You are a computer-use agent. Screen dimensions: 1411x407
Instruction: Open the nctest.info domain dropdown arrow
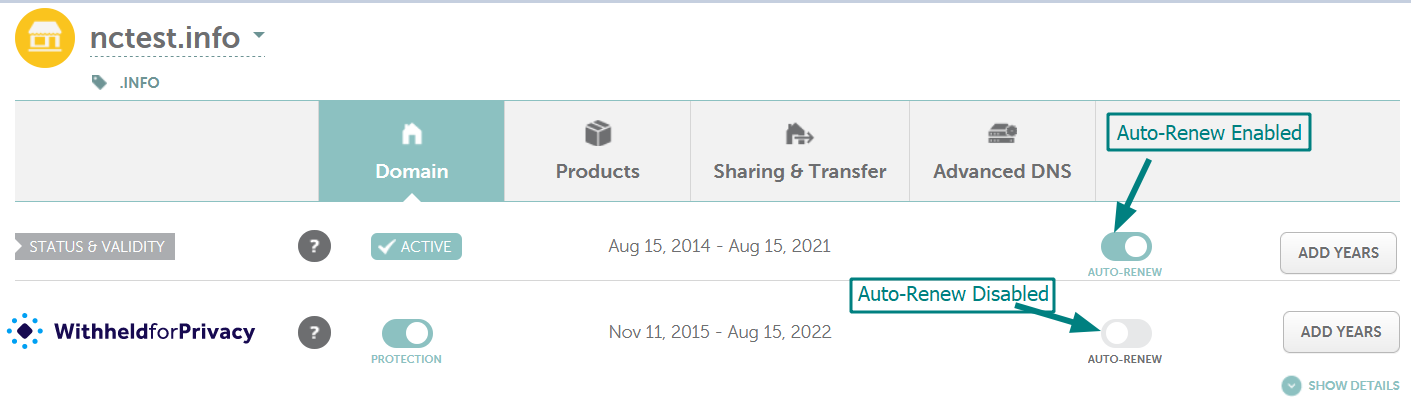pos(258,36)
